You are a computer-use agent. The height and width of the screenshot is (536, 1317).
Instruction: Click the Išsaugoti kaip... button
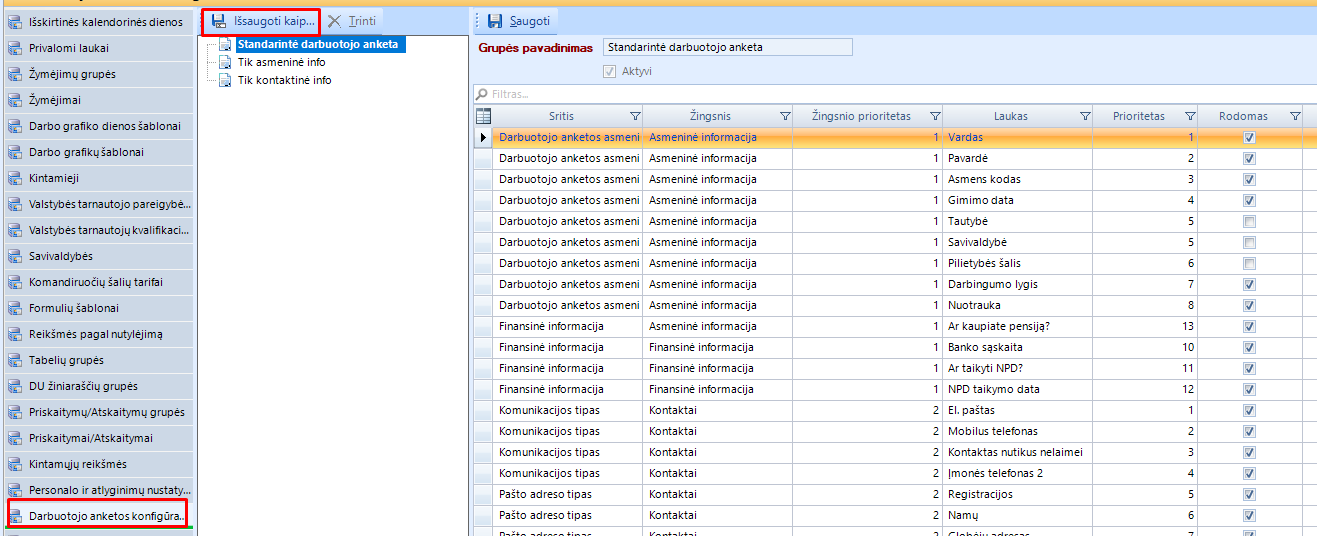(262, 20)
